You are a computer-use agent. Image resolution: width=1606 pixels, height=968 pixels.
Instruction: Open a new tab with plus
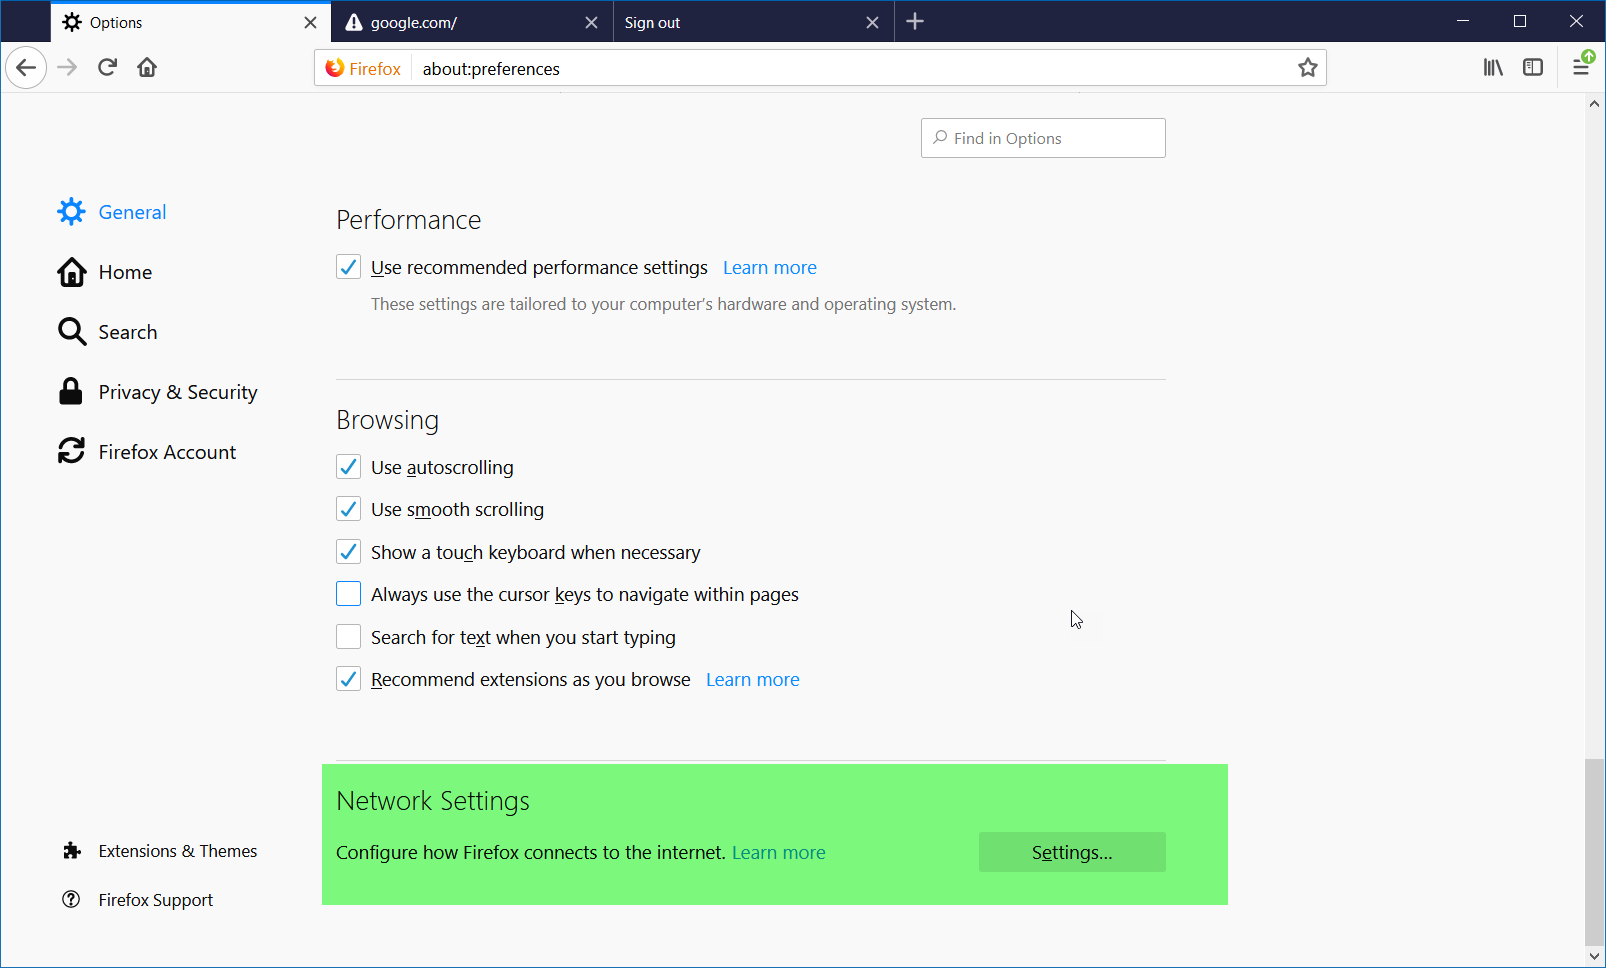(x=915, y=22)
